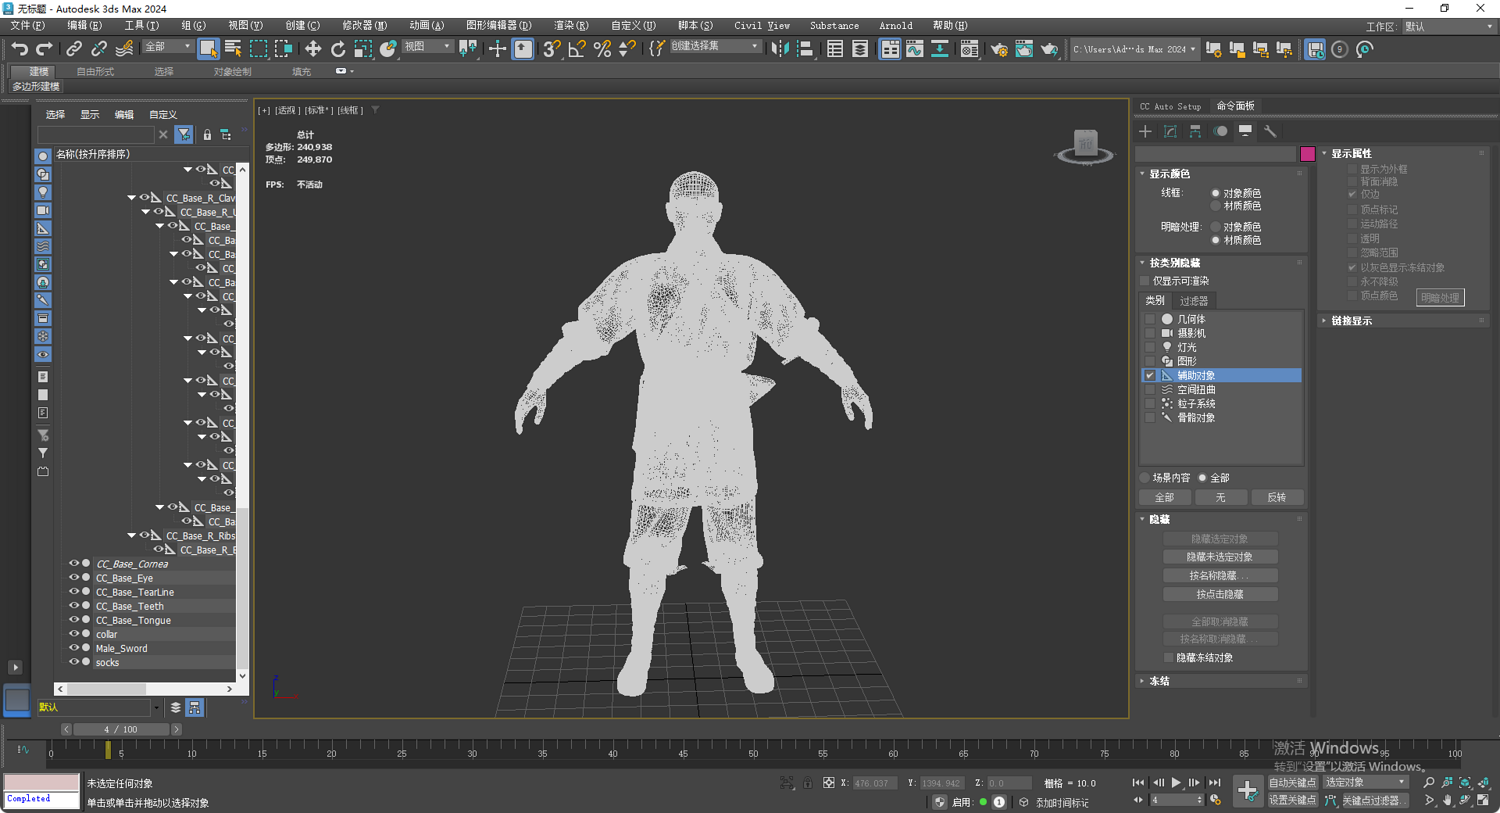
Task: Toggle visibility of the Male_Sword object
Action: [x=74, y=648]
